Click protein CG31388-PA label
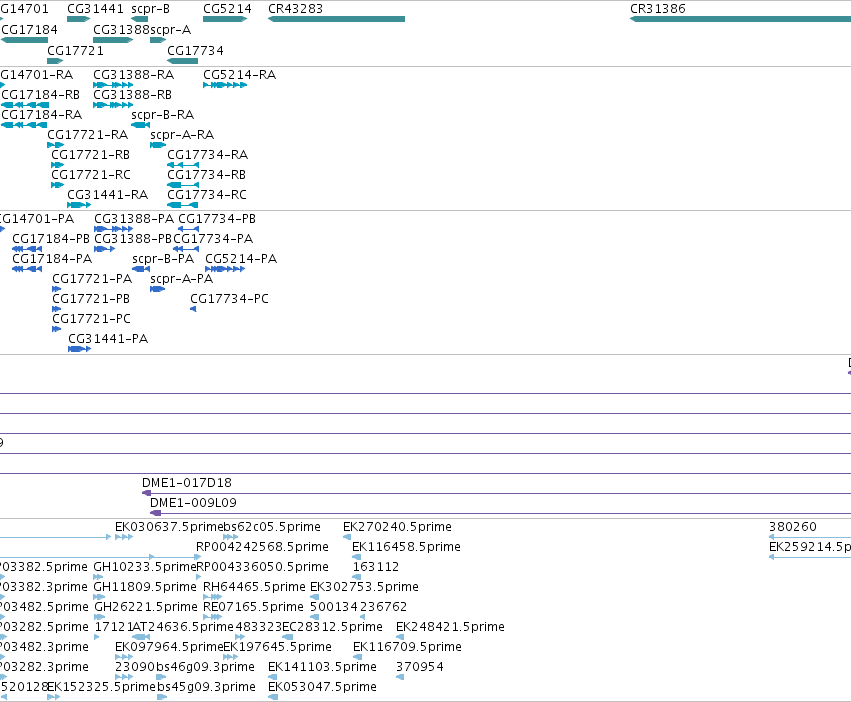 click(134, 219)
